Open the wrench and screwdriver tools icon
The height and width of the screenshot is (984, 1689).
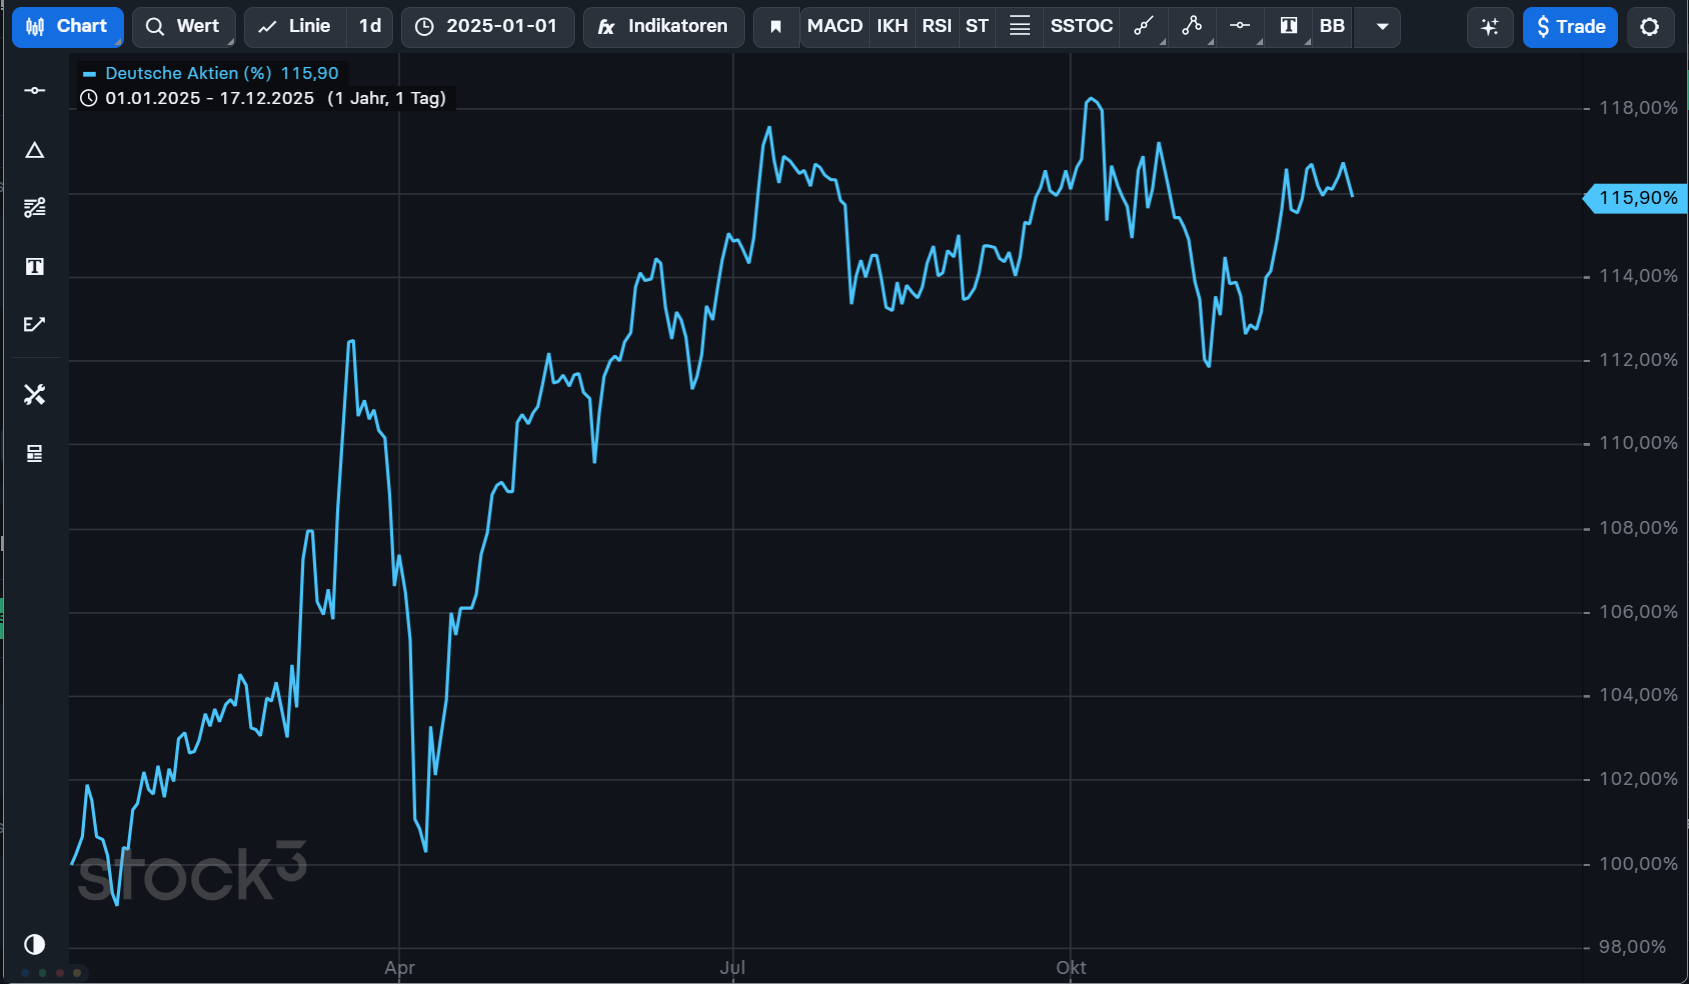point(35,395)
